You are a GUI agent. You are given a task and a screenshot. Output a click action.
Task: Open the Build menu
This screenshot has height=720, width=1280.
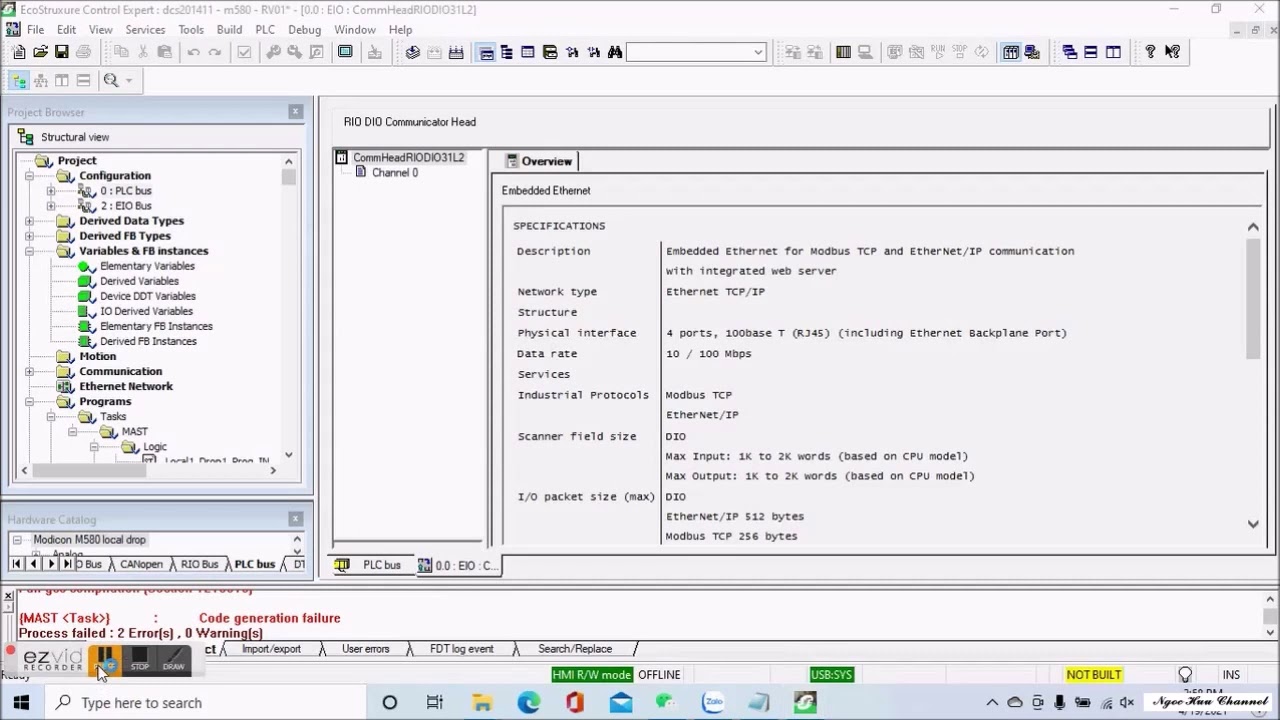[x=229, y=30]
